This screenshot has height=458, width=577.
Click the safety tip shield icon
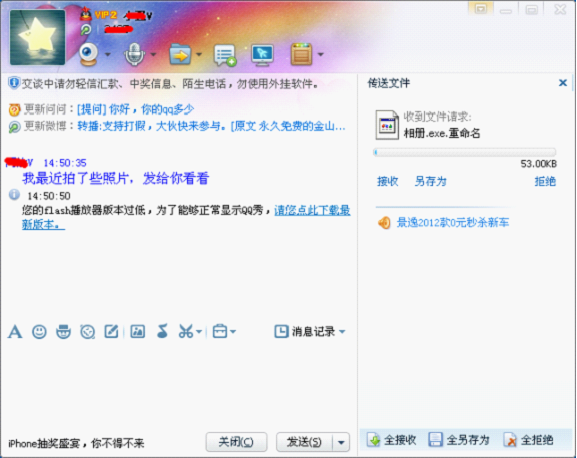[14, 83]
